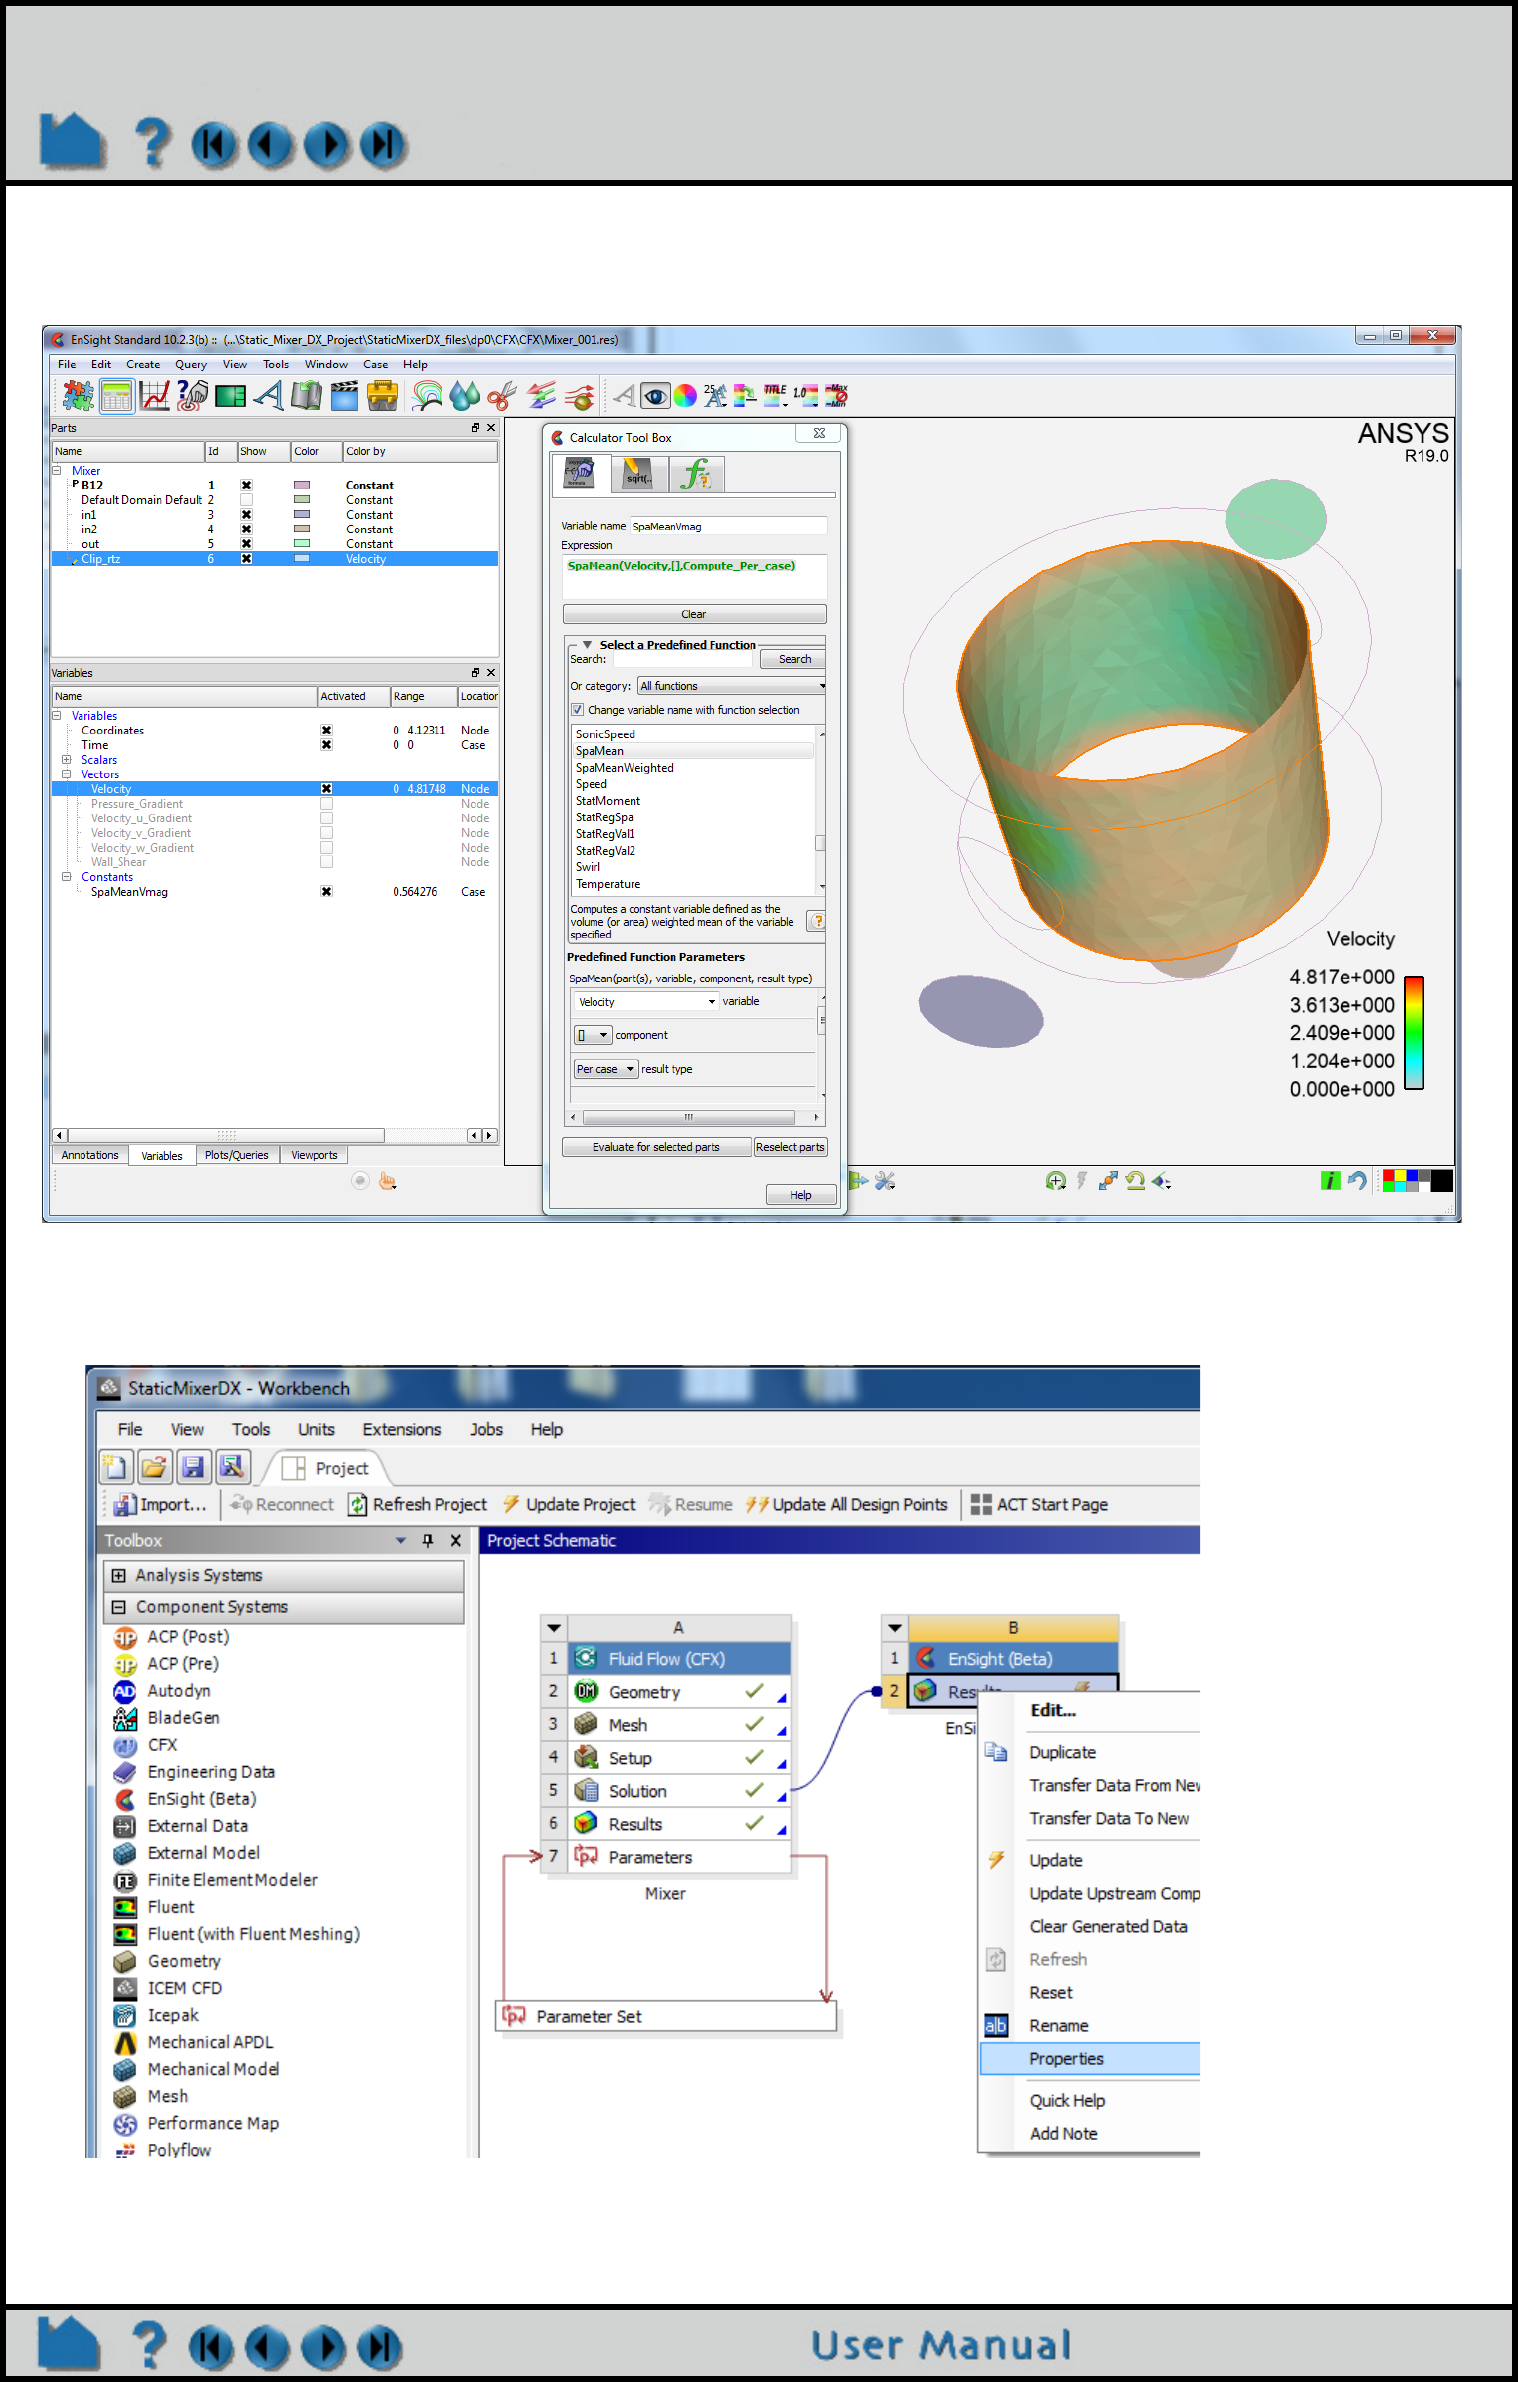
Task: Click the home icon in the top navigation bar
Action: (72, 141)
